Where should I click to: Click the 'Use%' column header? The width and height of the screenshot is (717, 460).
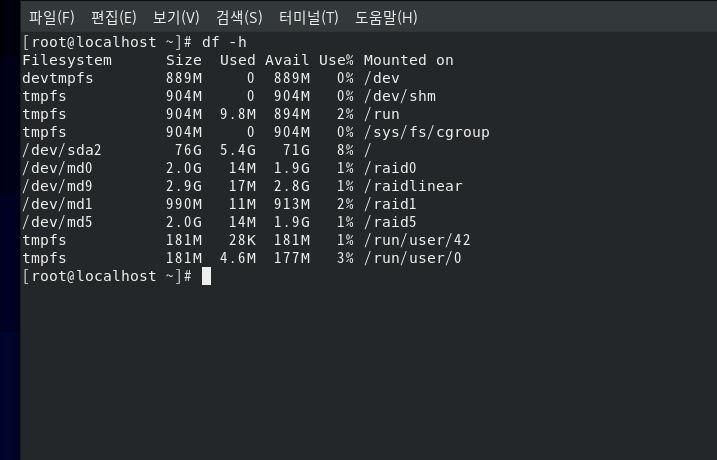336,60
